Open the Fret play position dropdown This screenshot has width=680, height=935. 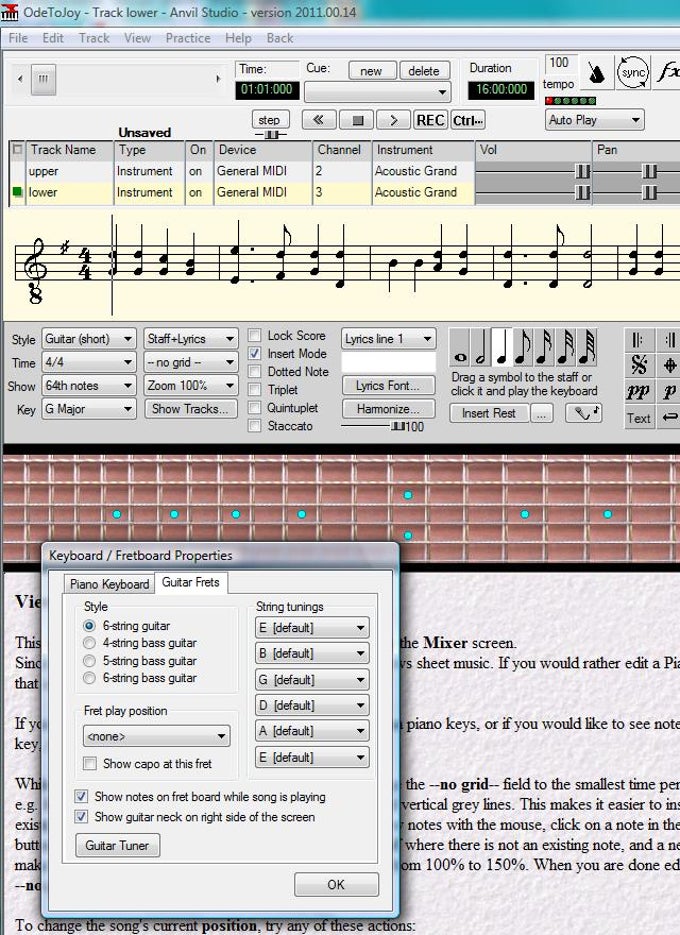coord(156,736)
